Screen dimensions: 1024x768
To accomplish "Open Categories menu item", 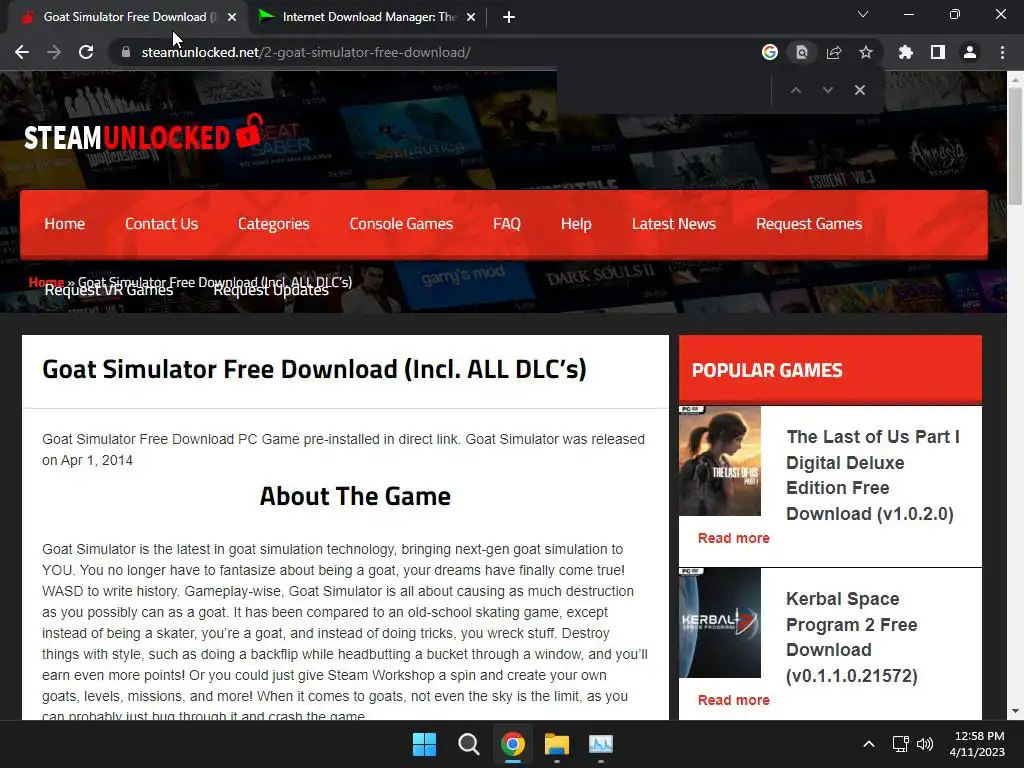I will 274,224.
